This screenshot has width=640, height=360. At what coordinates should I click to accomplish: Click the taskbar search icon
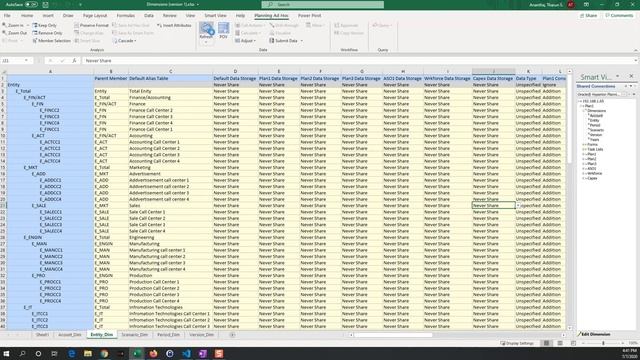22,353
